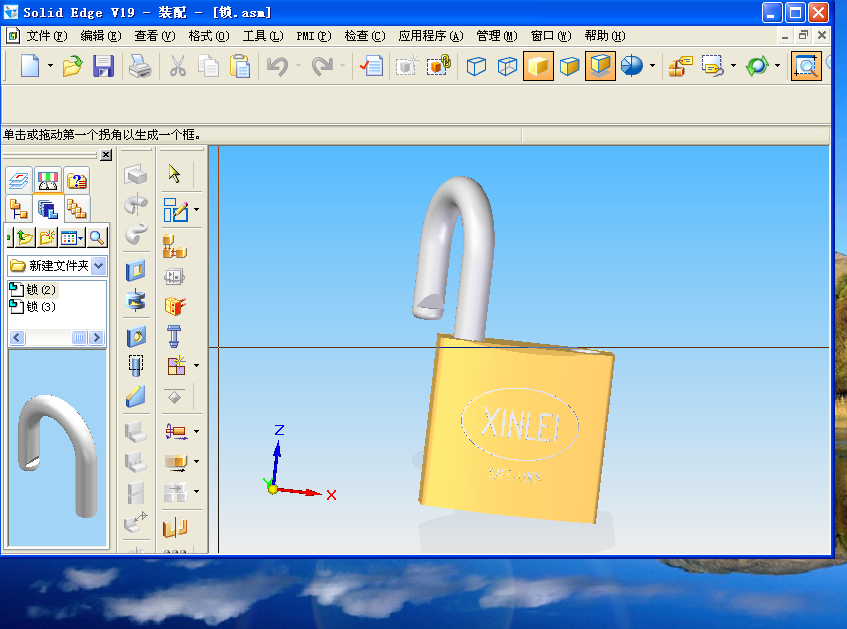Open the 应用程序(A) menu

(x=431, y=36)
